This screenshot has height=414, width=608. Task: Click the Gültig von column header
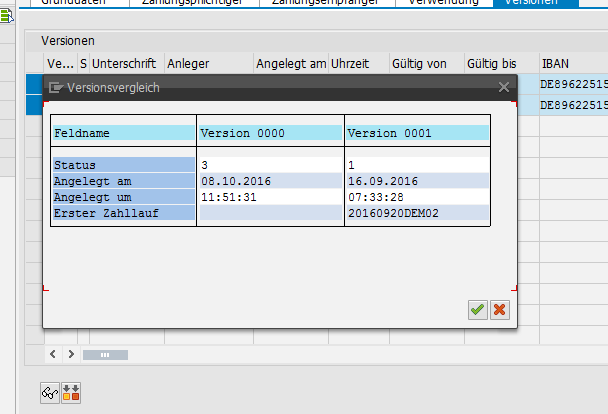[x=418, y=64]
